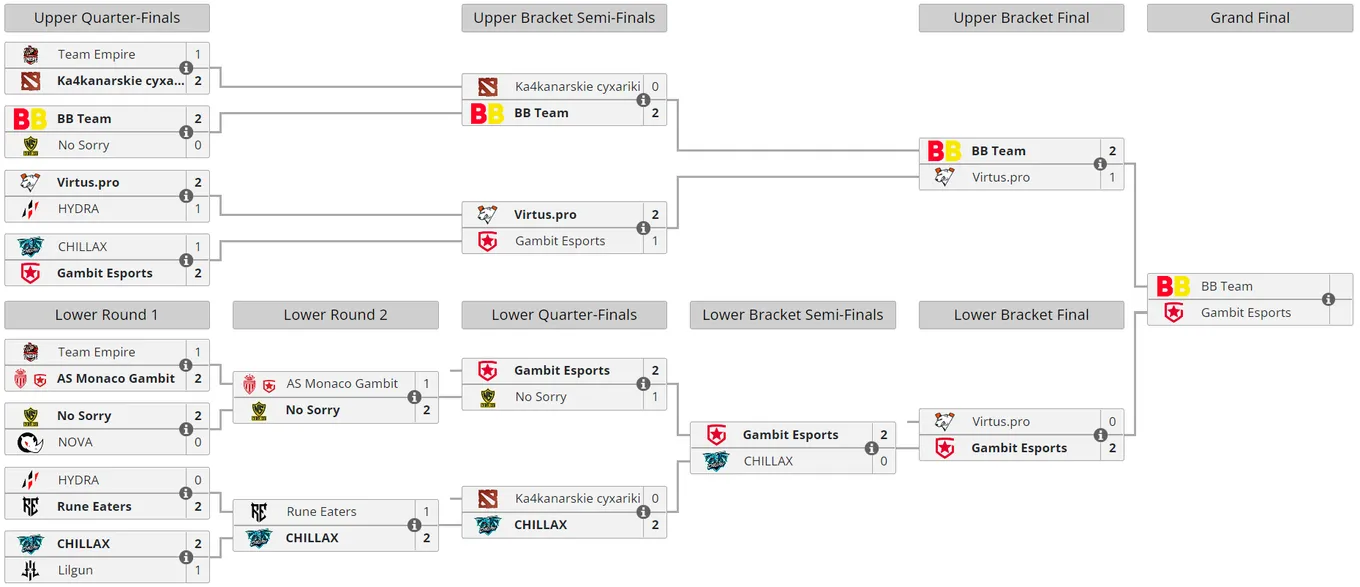Click NOVA team logo
Image resolution: width=1360 pixels, height=587 pixels.
click(31, 442)
